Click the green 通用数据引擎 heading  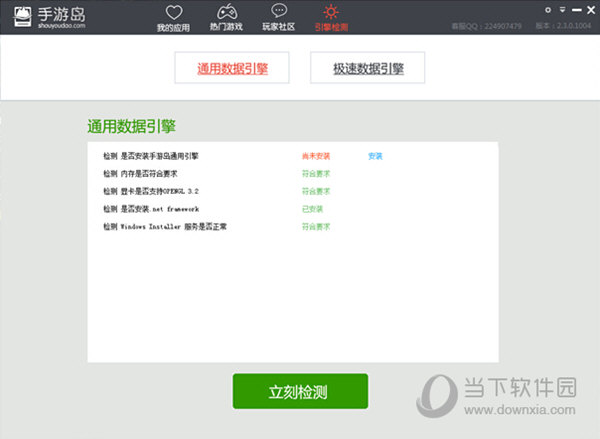tap(131, 126)
